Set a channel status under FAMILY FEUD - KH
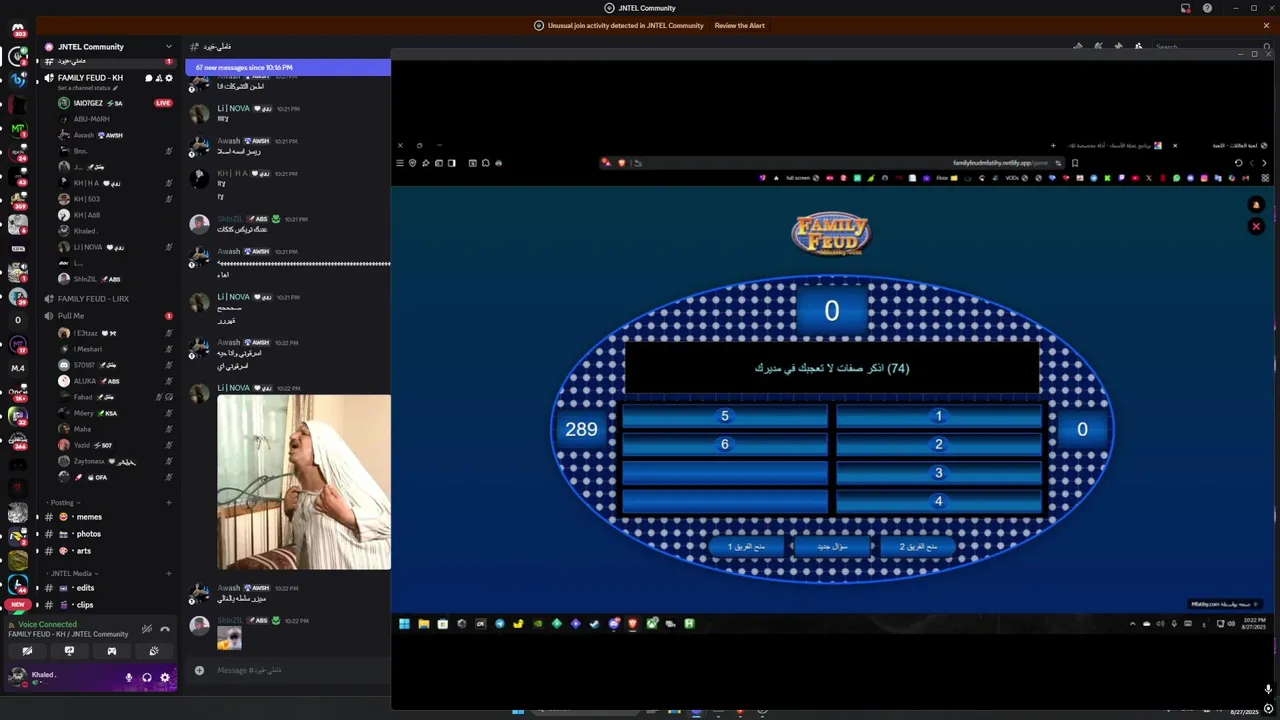Screen dimensions: 1280x720 pos(88,88)
